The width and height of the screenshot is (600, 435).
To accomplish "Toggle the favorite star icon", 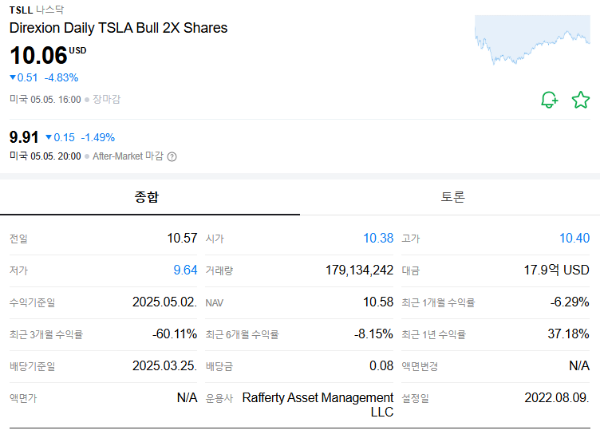I will click(581, 100).
